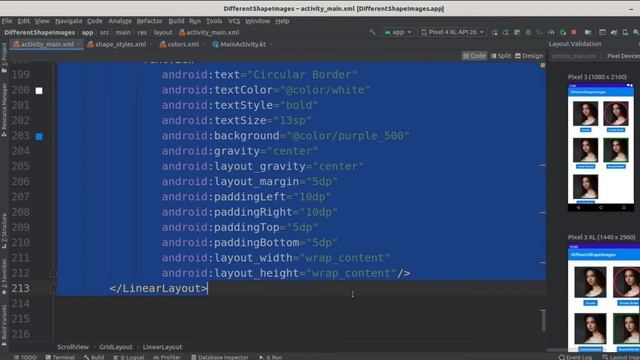Open the Refactor menu
This screenshot has height=360, width=640.
149,21
